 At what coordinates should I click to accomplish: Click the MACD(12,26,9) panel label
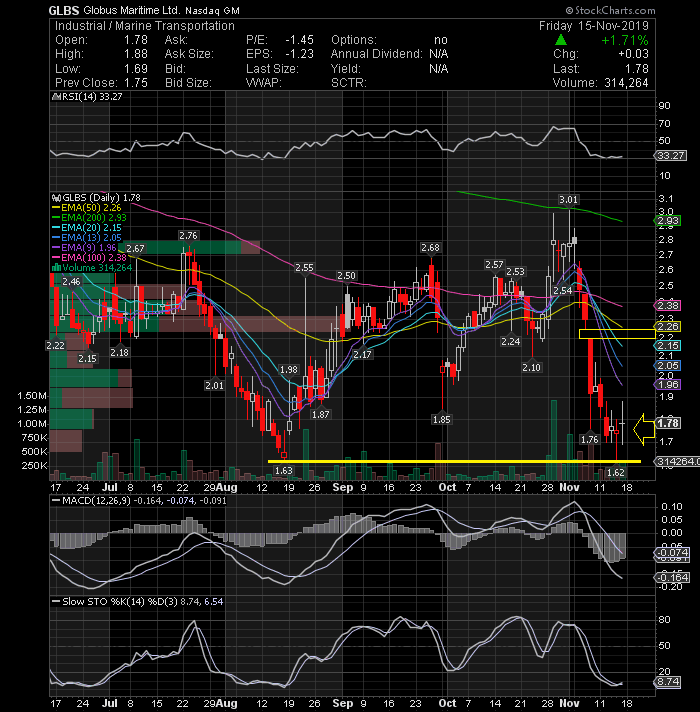click(137, 501)
